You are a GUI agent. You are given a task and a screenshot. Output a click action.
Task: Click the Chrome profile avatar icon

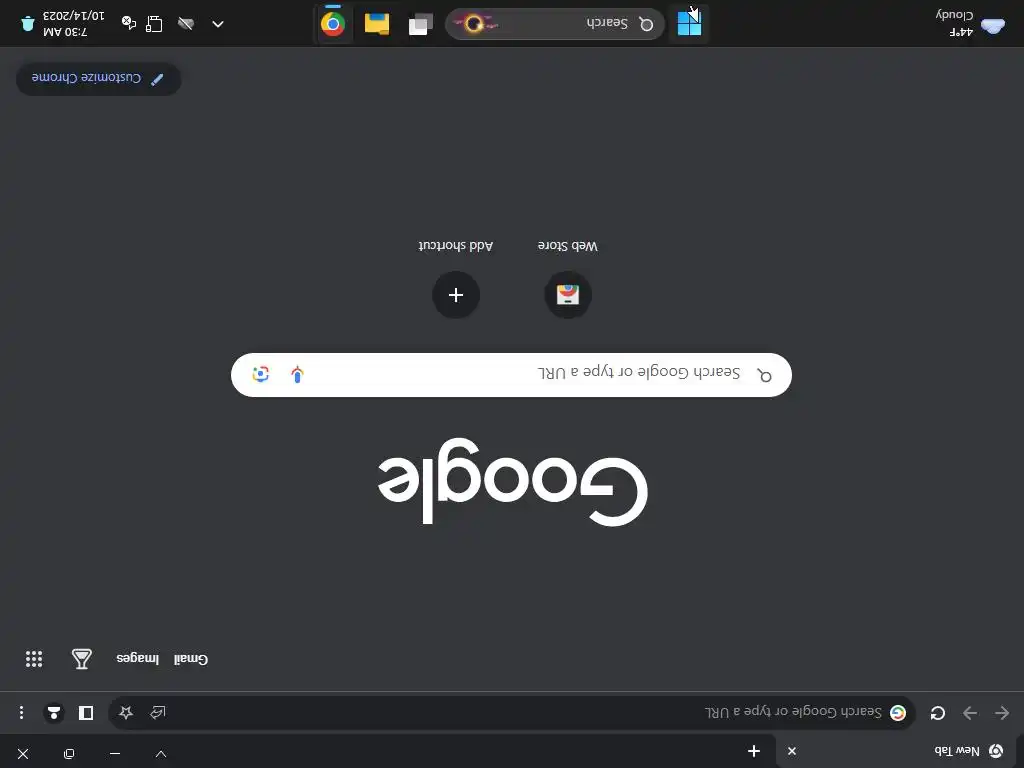pyautogui.click(x=54, y=712)
